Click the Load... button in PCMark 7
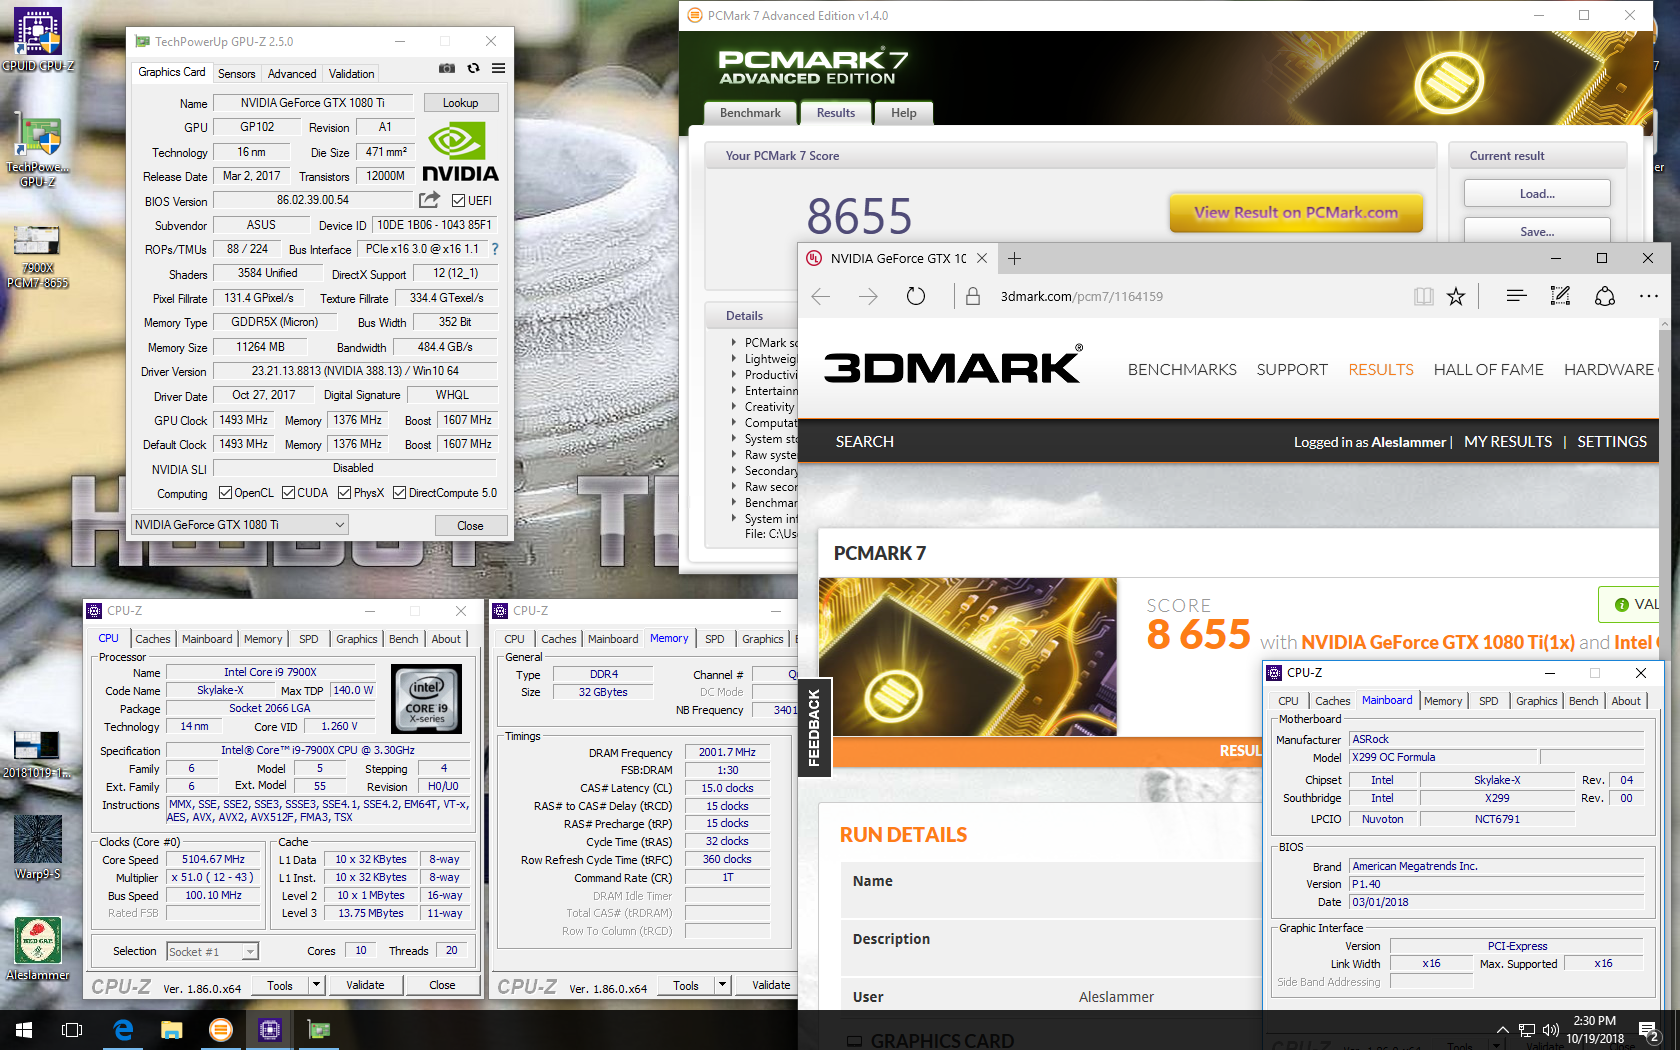Image resolution: width=1680 pixels, height=1050 pixels. pos(1537,194)
